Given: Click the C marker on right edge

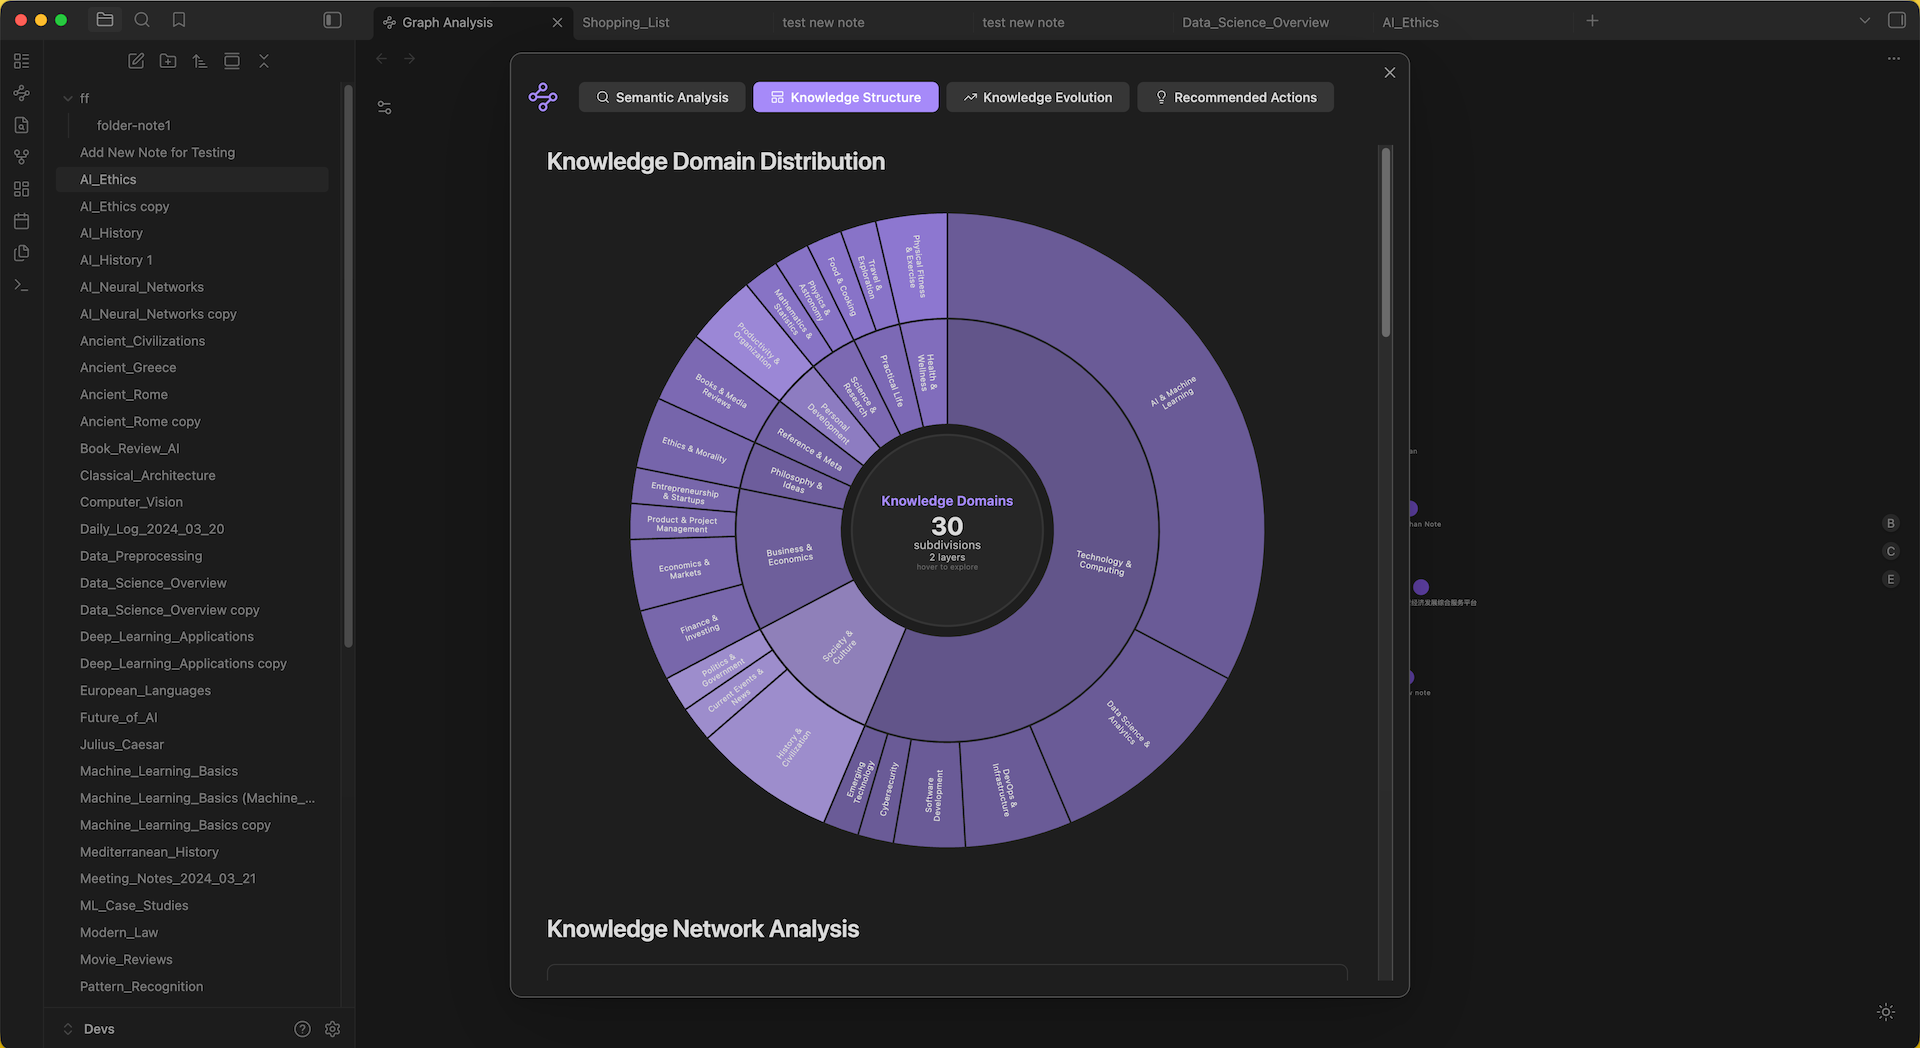Looking at the screenshot, I should tap(1890, 551).
